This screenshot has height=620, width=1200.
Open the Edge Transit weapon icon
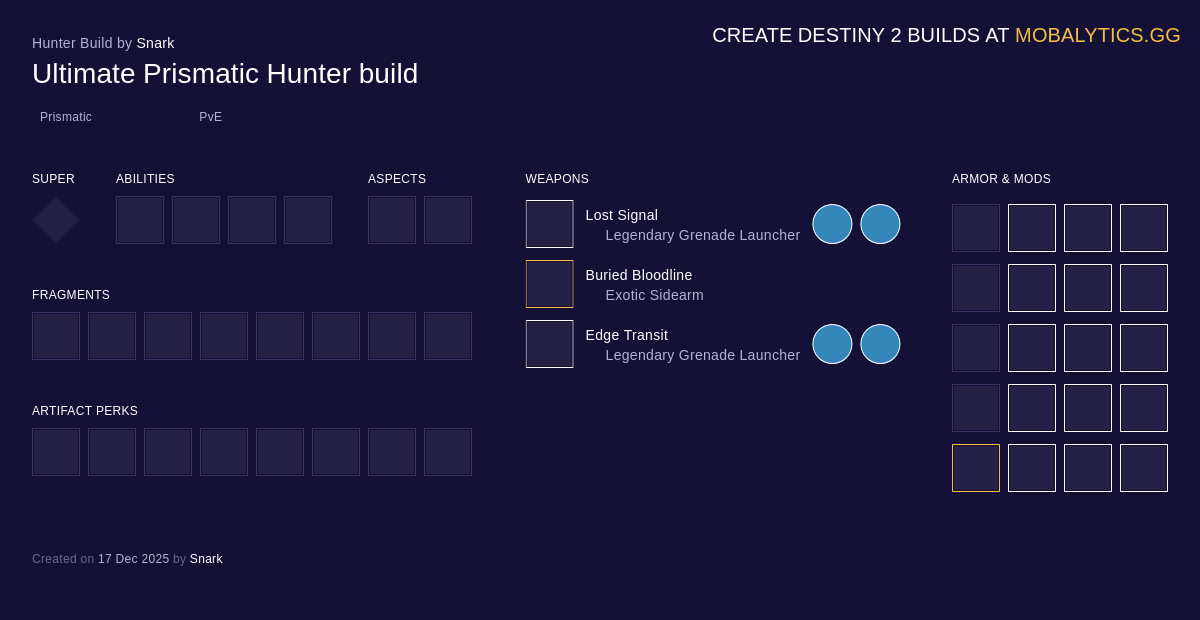tap(549, 344)
